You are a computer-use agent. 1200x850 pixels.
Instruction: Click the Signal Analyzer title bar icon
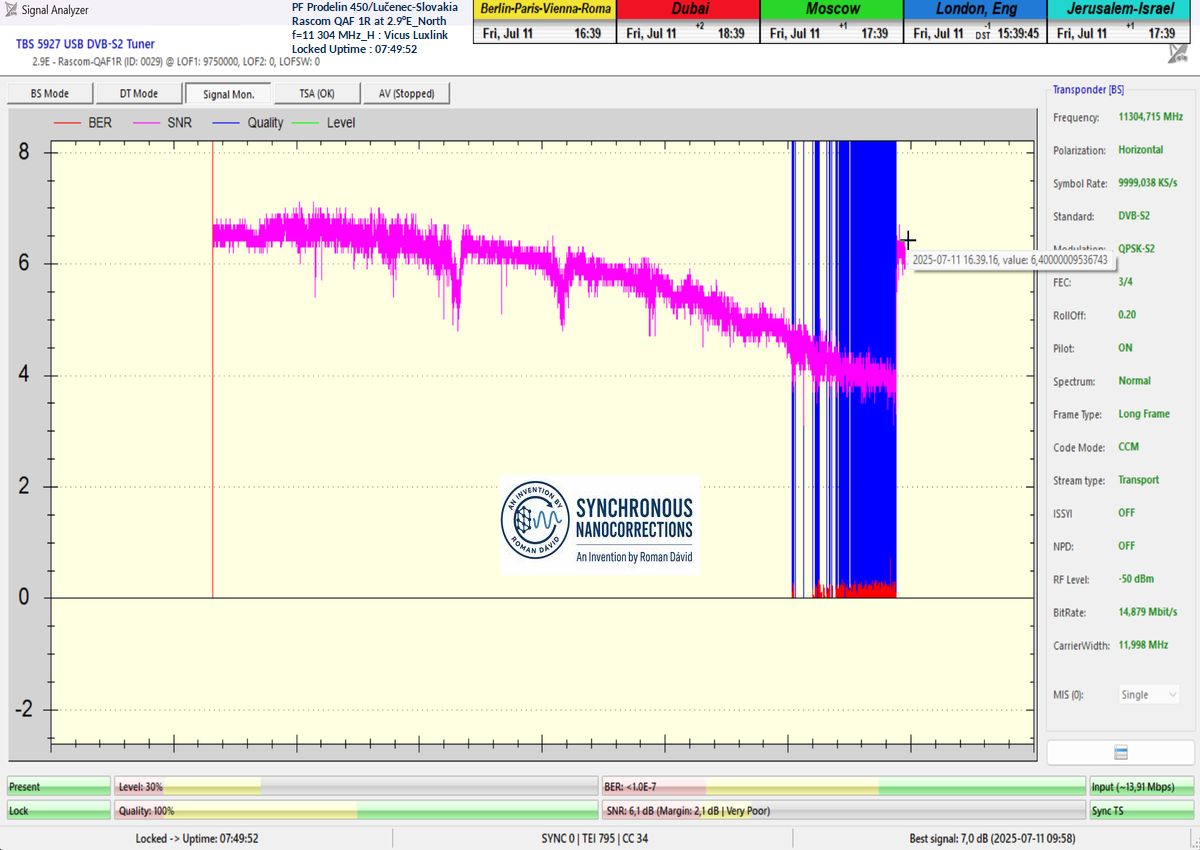tap(11, 10)
